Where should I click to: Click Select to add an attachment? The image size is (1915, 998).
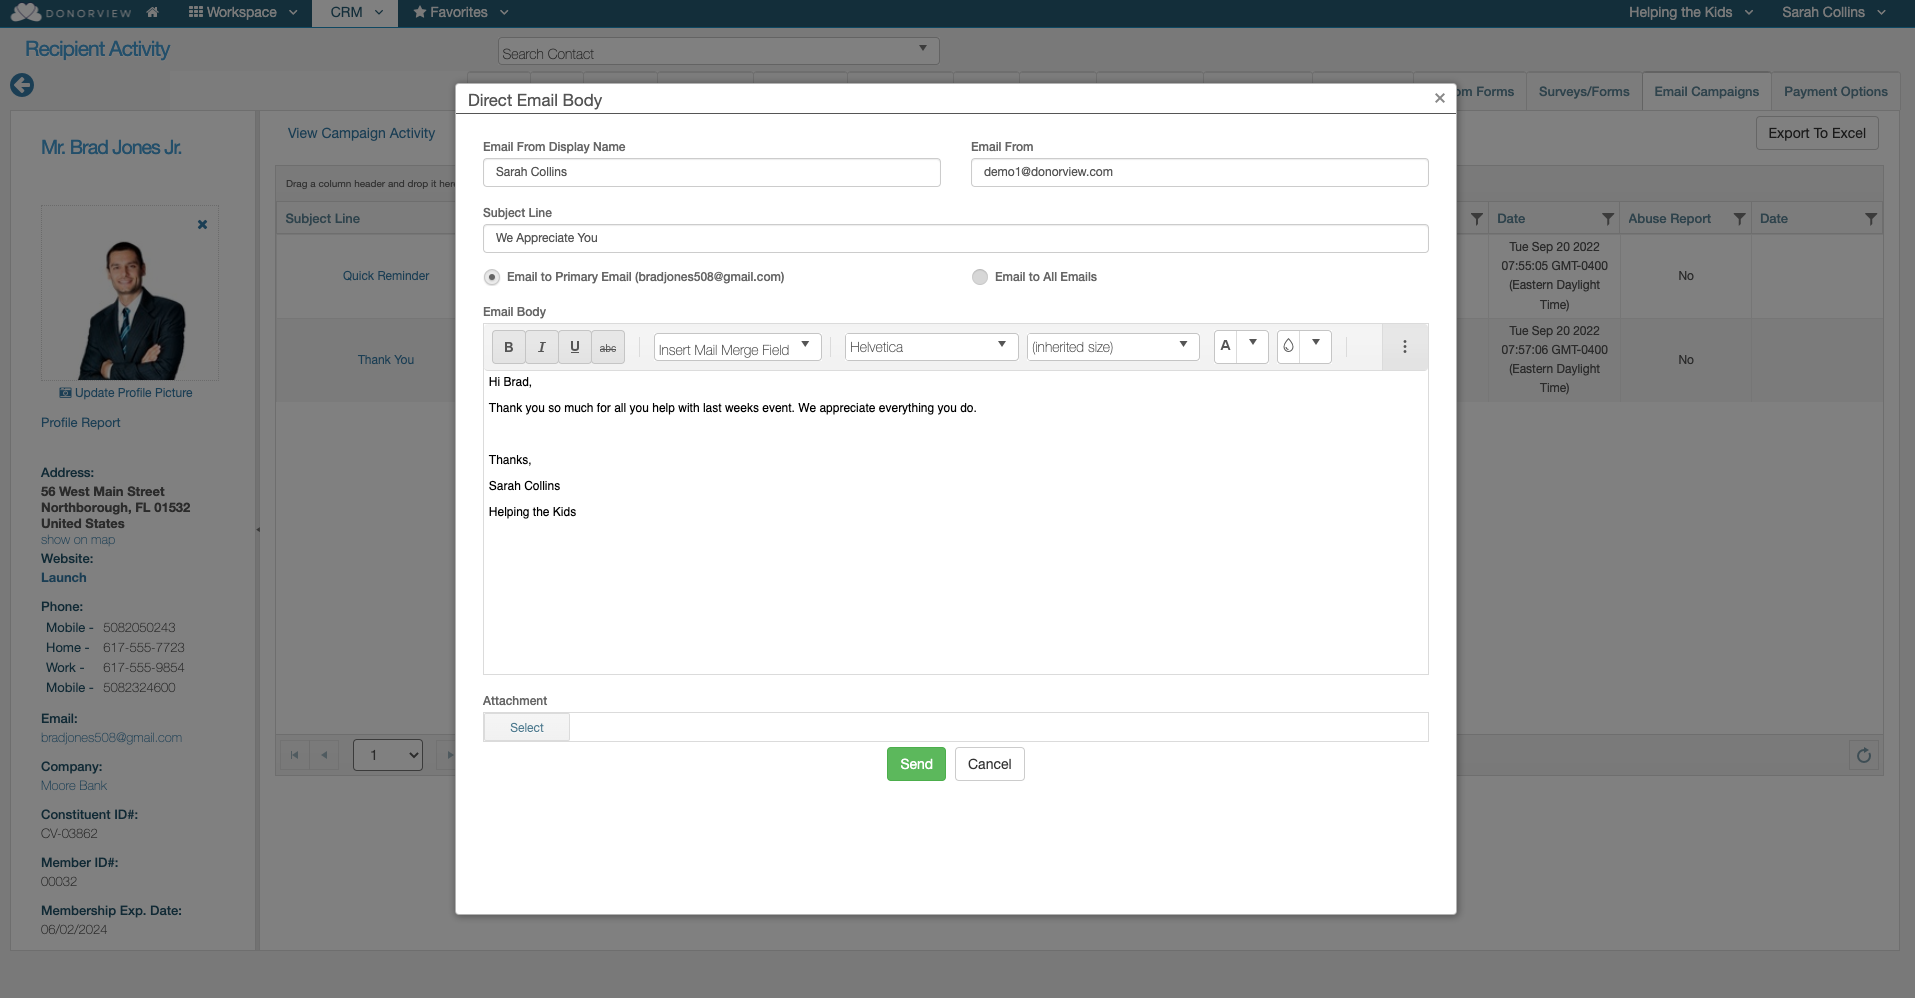click(x=526, y=727)
